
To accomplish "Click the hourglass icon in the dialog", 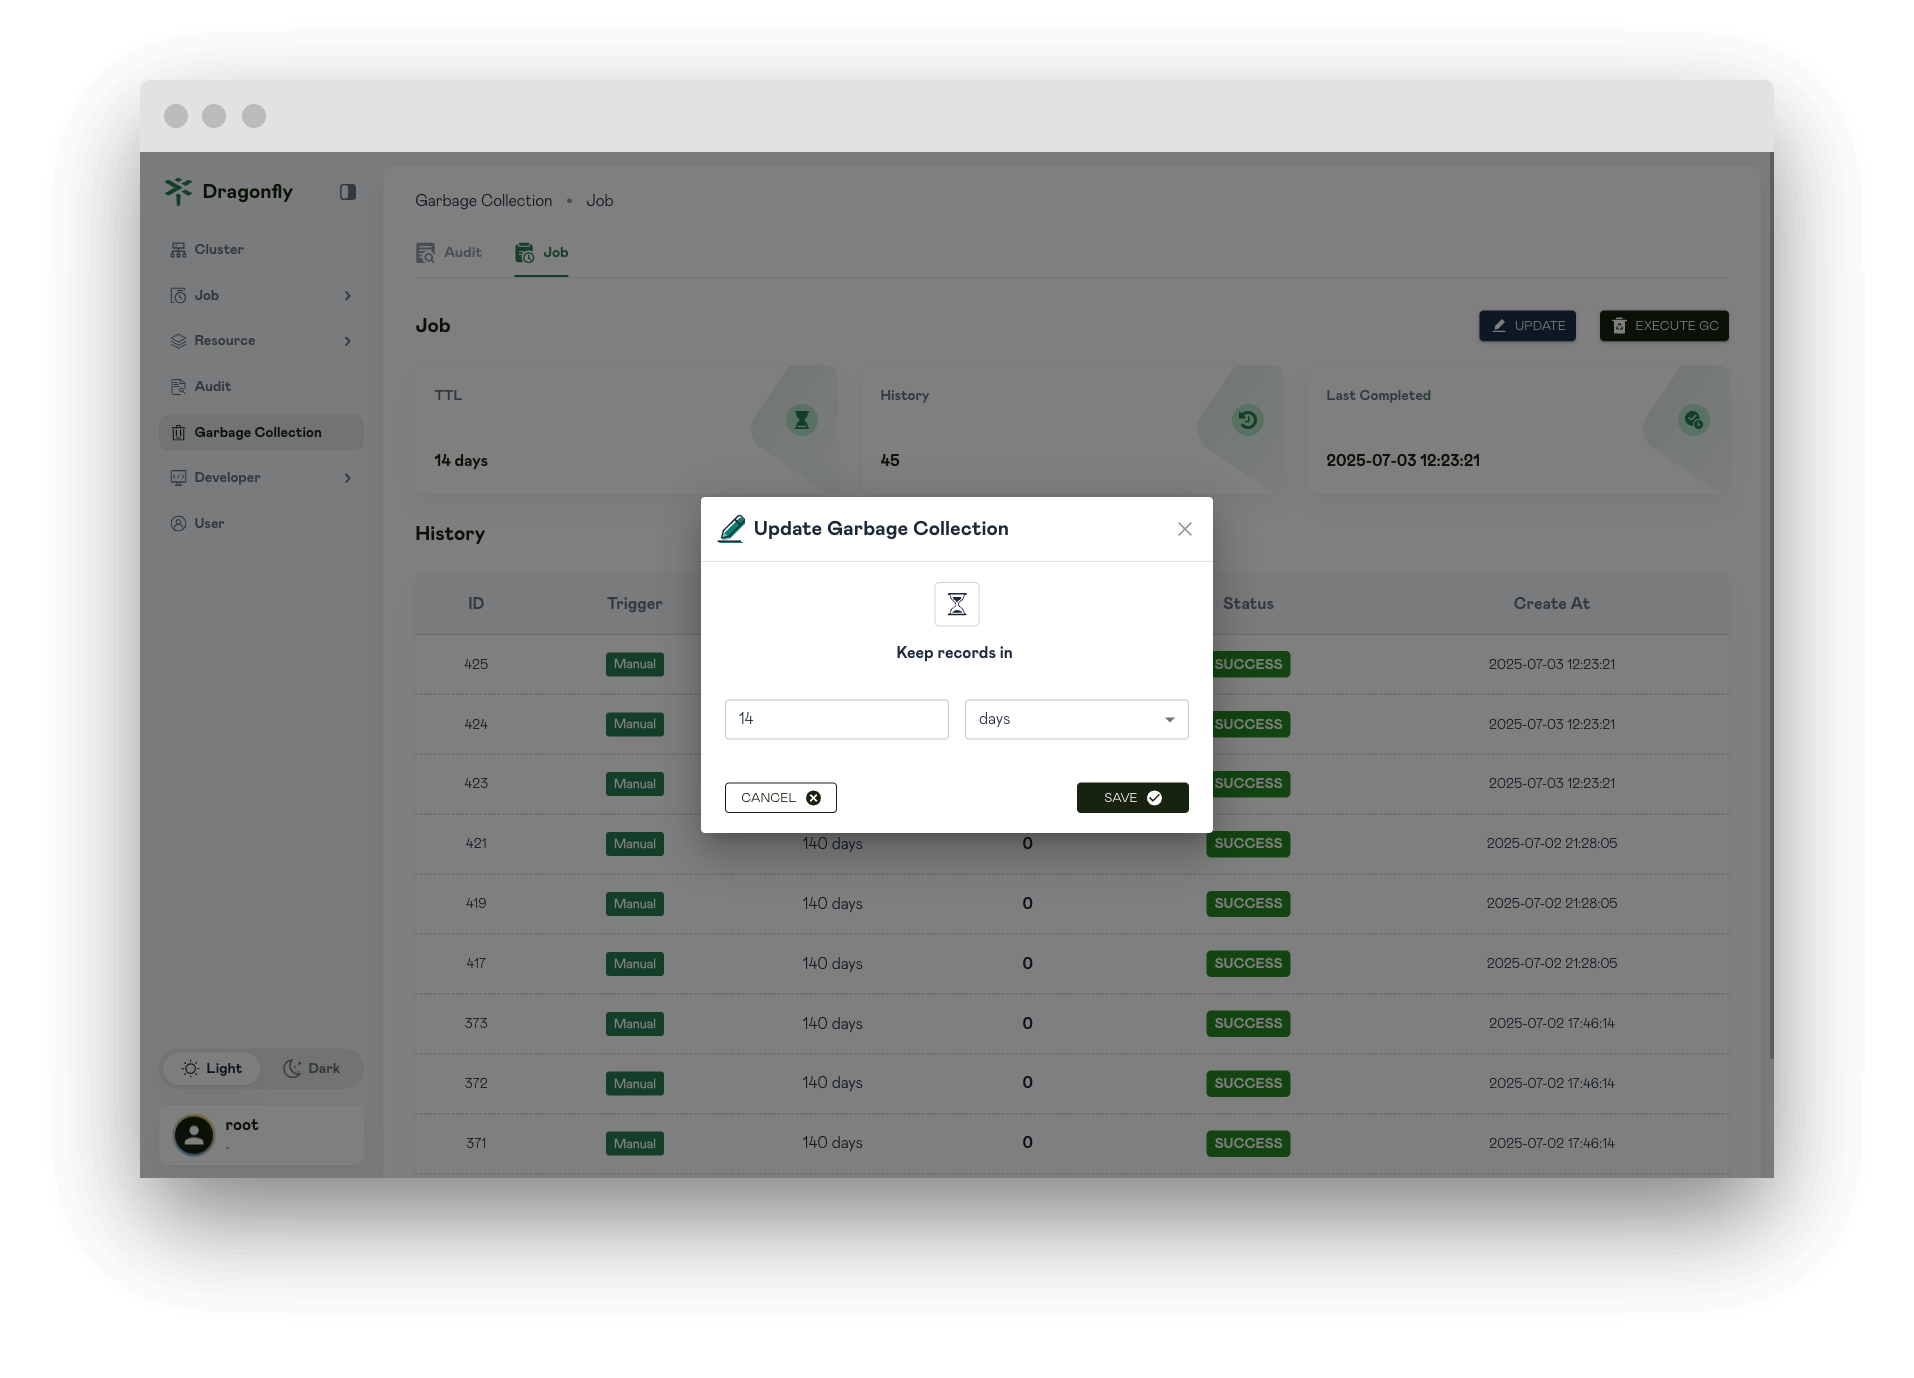I will click(956, 604).
